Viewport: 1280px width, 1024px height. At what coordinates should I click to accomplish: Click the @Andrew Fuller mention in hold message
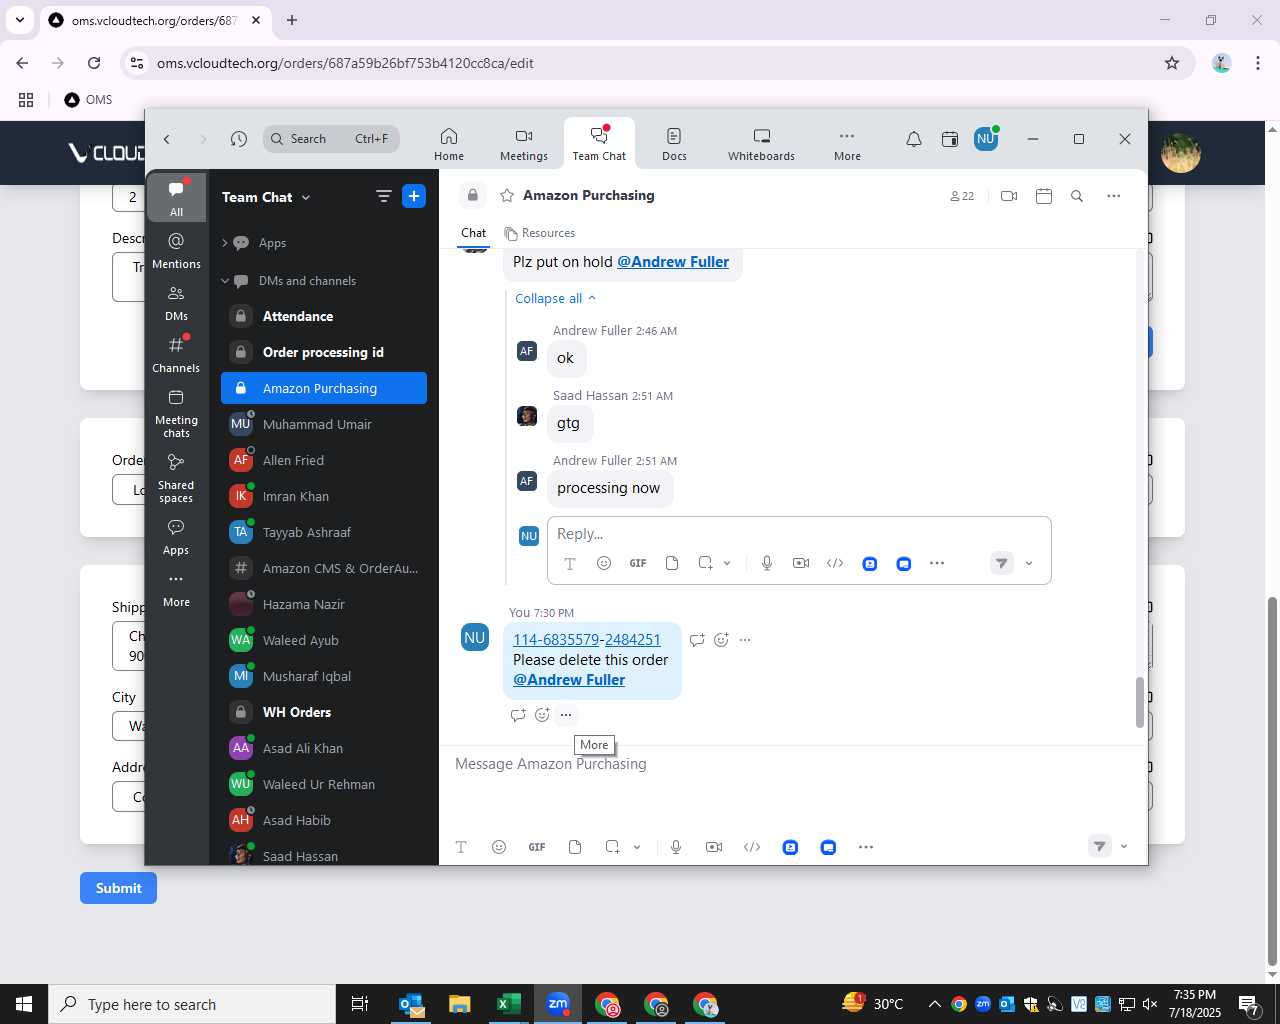673,262
